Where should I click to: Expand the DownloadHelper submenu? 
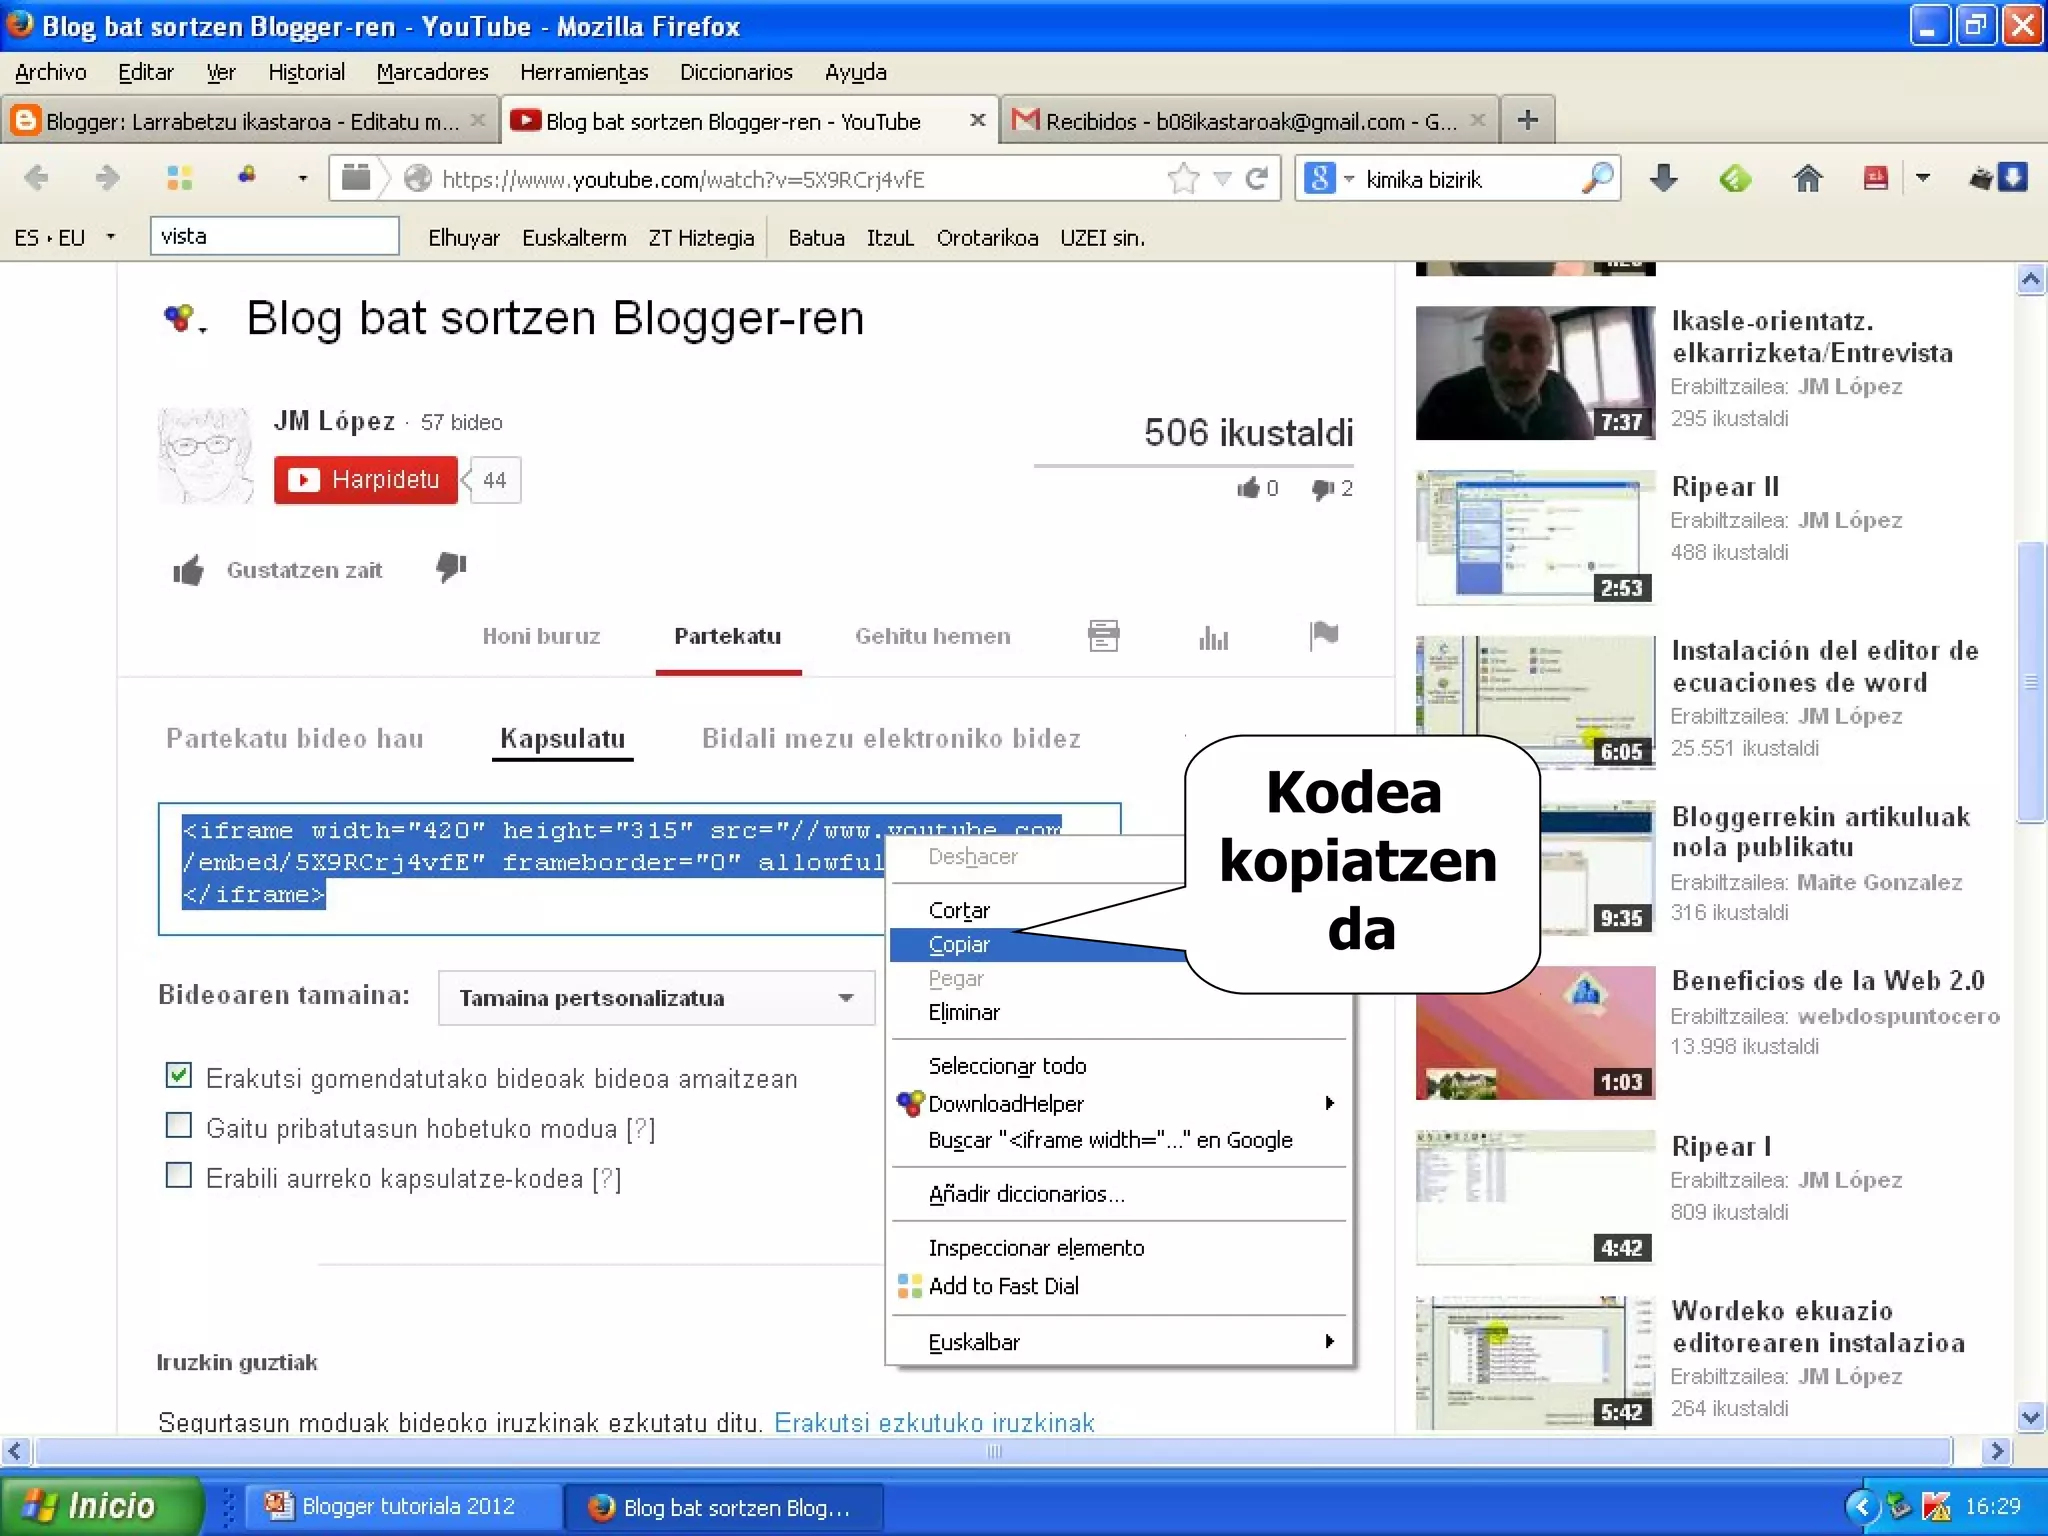[x=1118, y=1104]
